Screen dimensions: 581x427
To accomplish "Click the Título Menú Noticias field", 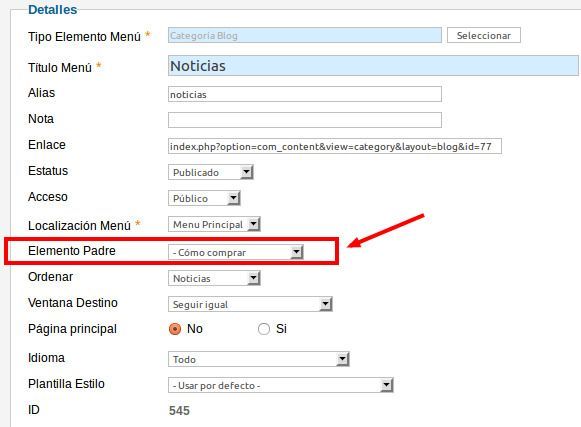I will (x=373, y=66).
